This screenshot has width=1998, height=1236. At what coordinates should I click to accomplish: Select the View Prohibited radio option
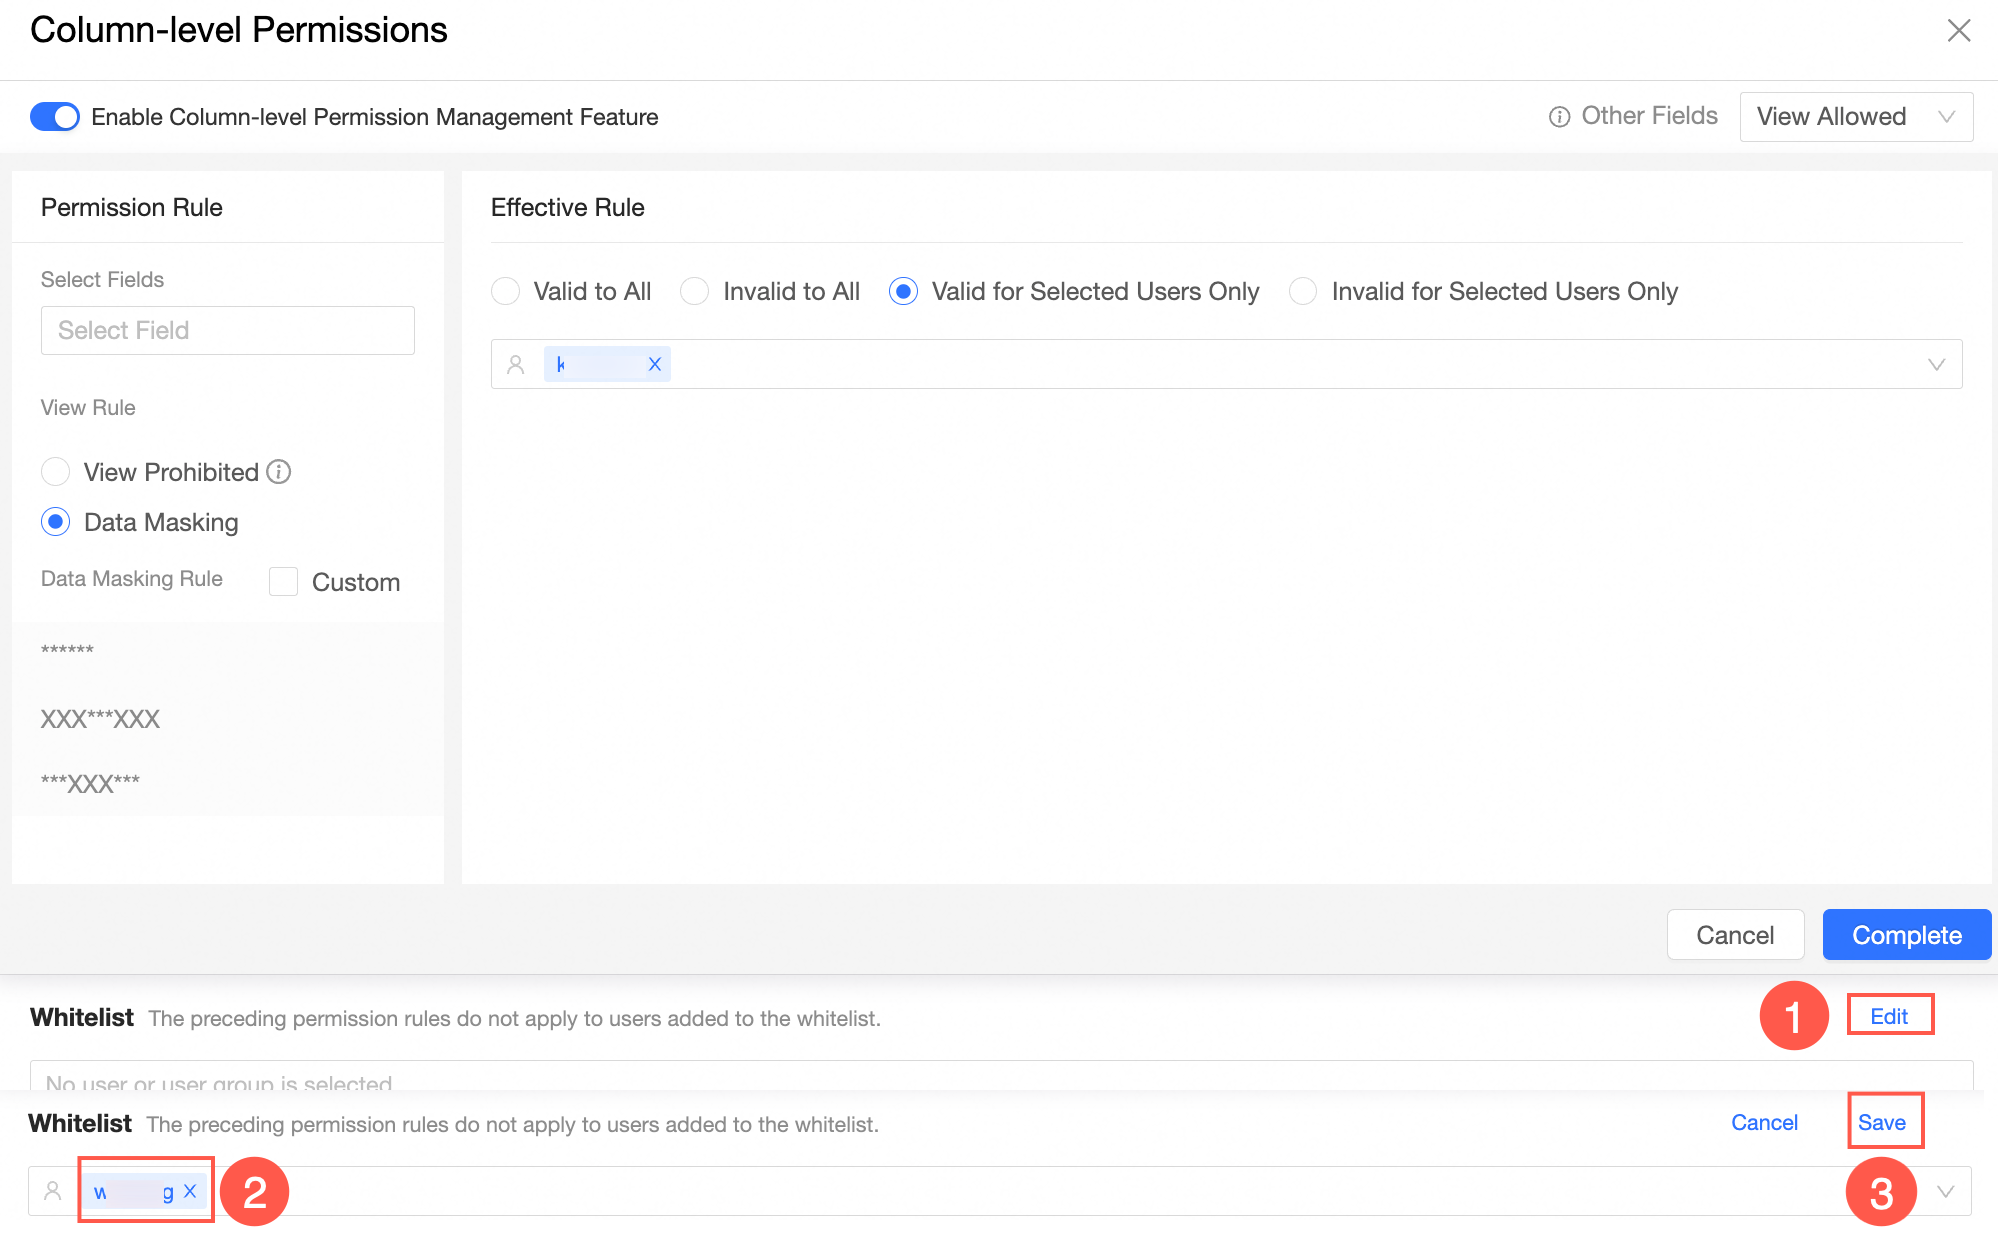click(x=56, y=472)
